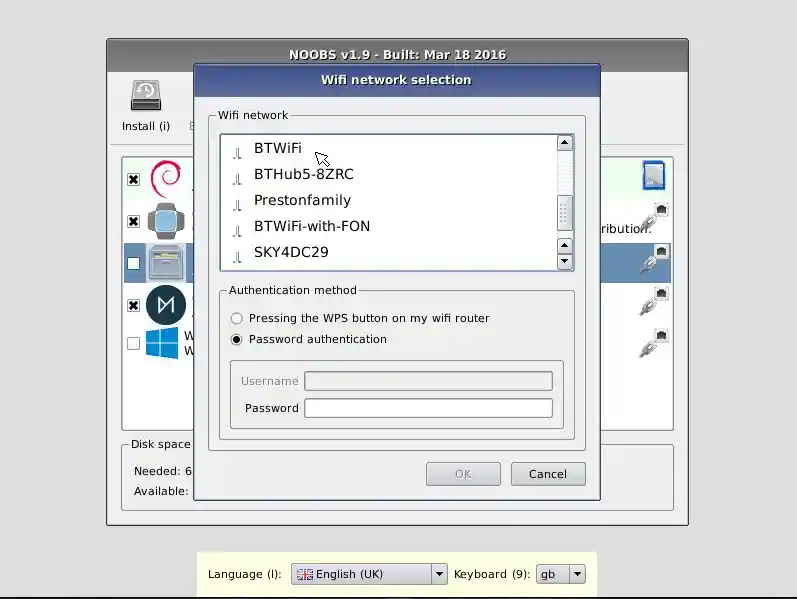The height and width of the screenshot is (599, 797).
Task: Click the Windows logo icon
Action: click(x=162, y=343)
